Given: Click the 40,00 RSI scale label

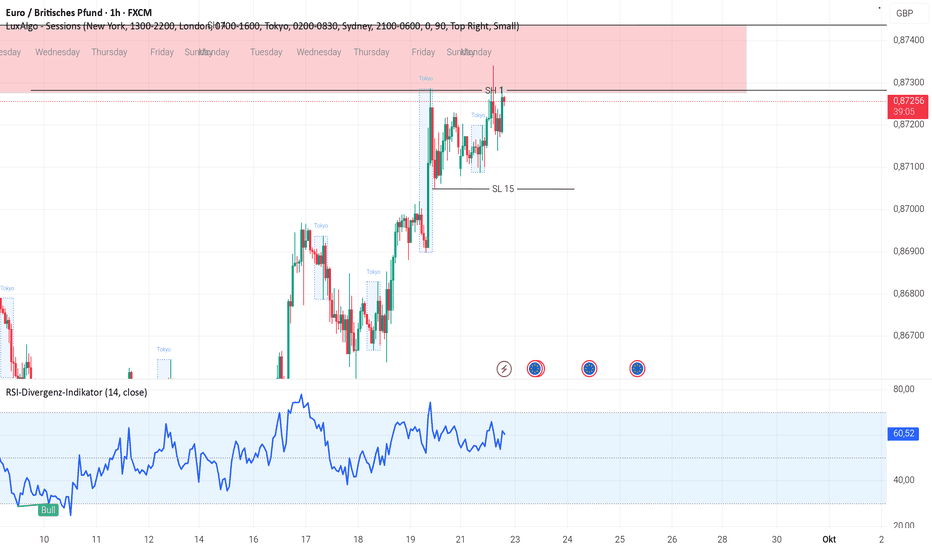Looking at the screenshot, I should click(x=903, y=480).
